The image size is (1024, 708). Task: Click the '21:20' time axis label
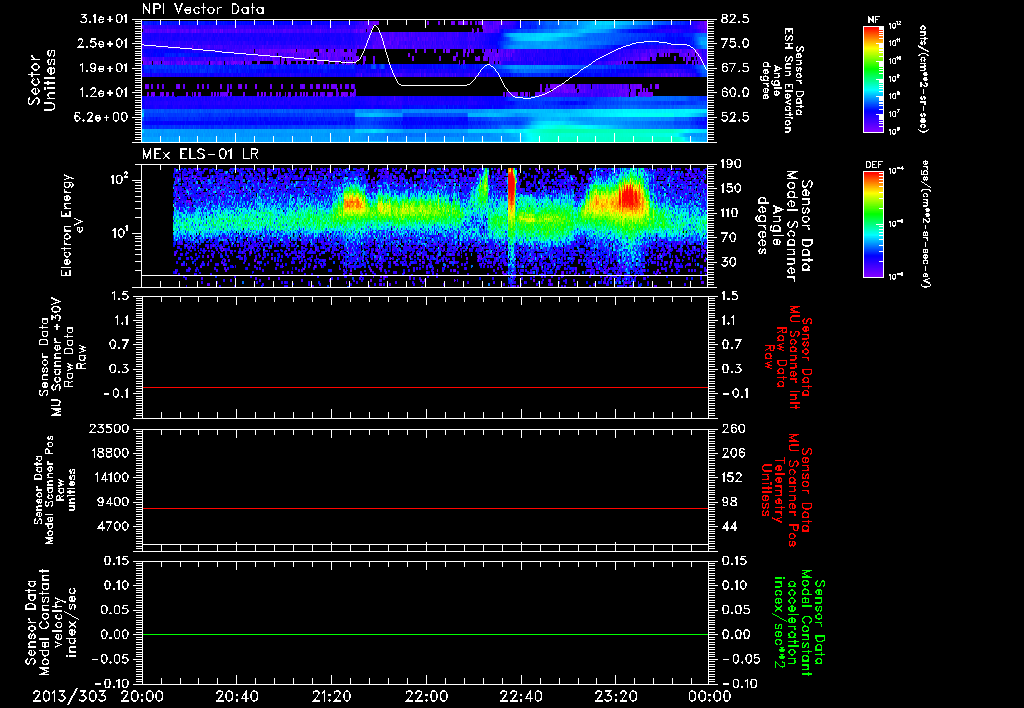point(331,696)
